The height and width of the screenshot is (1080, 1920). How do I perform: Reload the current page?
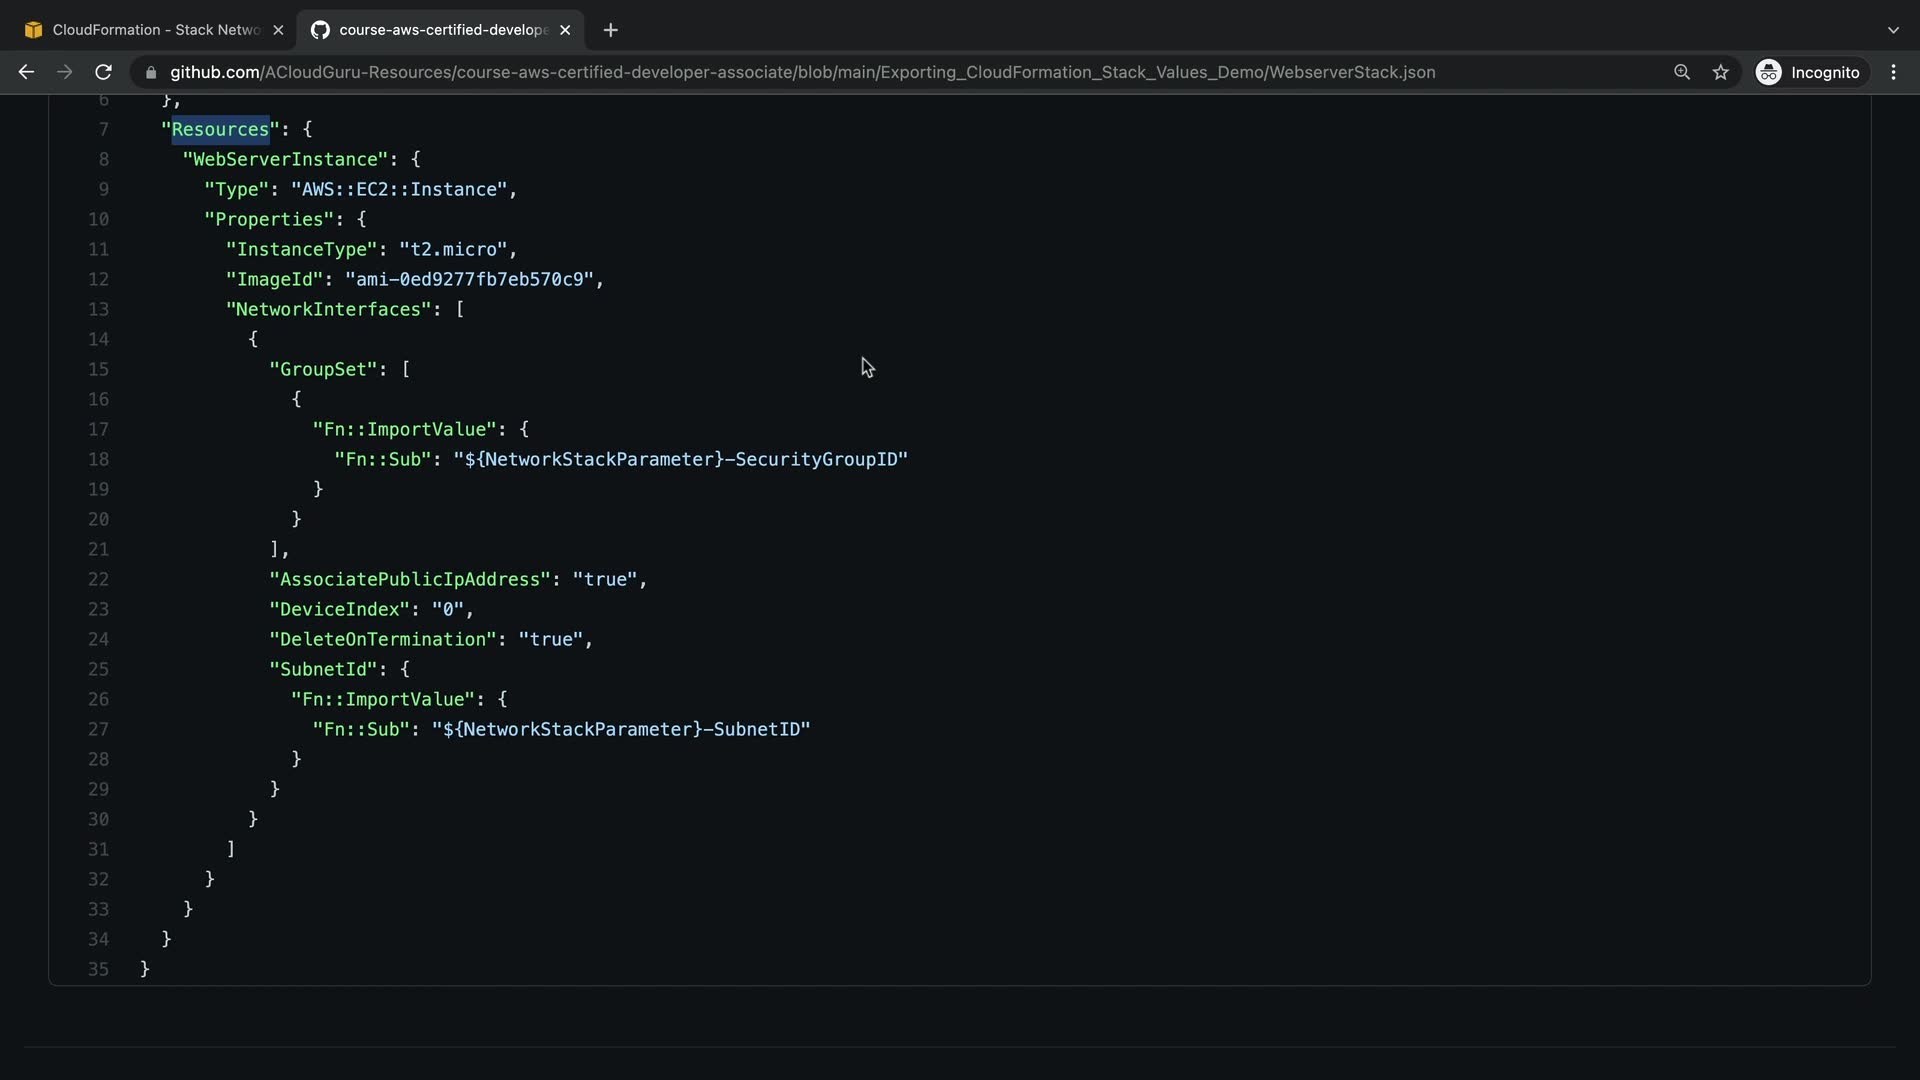[x=103, y=72]
